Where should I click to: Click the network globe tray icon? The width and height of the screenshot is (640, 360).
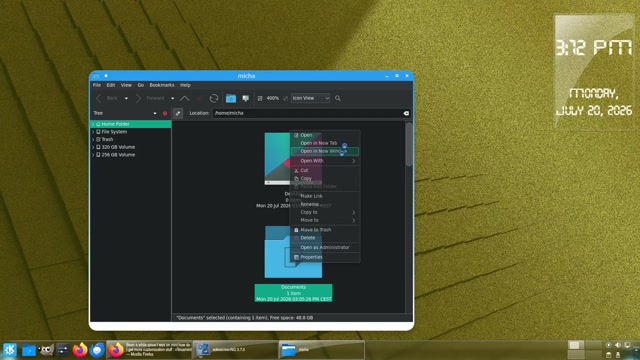[x=608, y=345]
